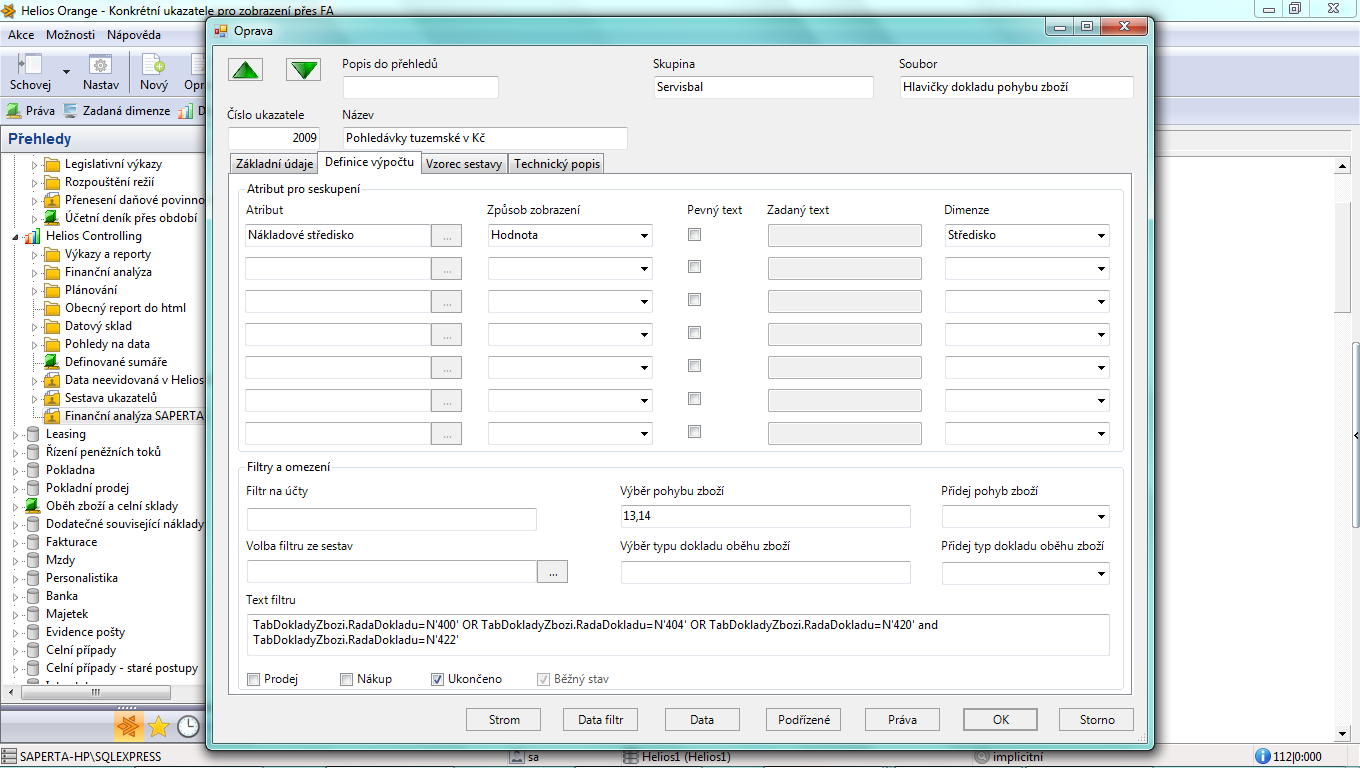The height and width of the screenshot is (768, 1360).
Task: Uncheck the Ukončeno checkbox
Action: click(437, 679)
